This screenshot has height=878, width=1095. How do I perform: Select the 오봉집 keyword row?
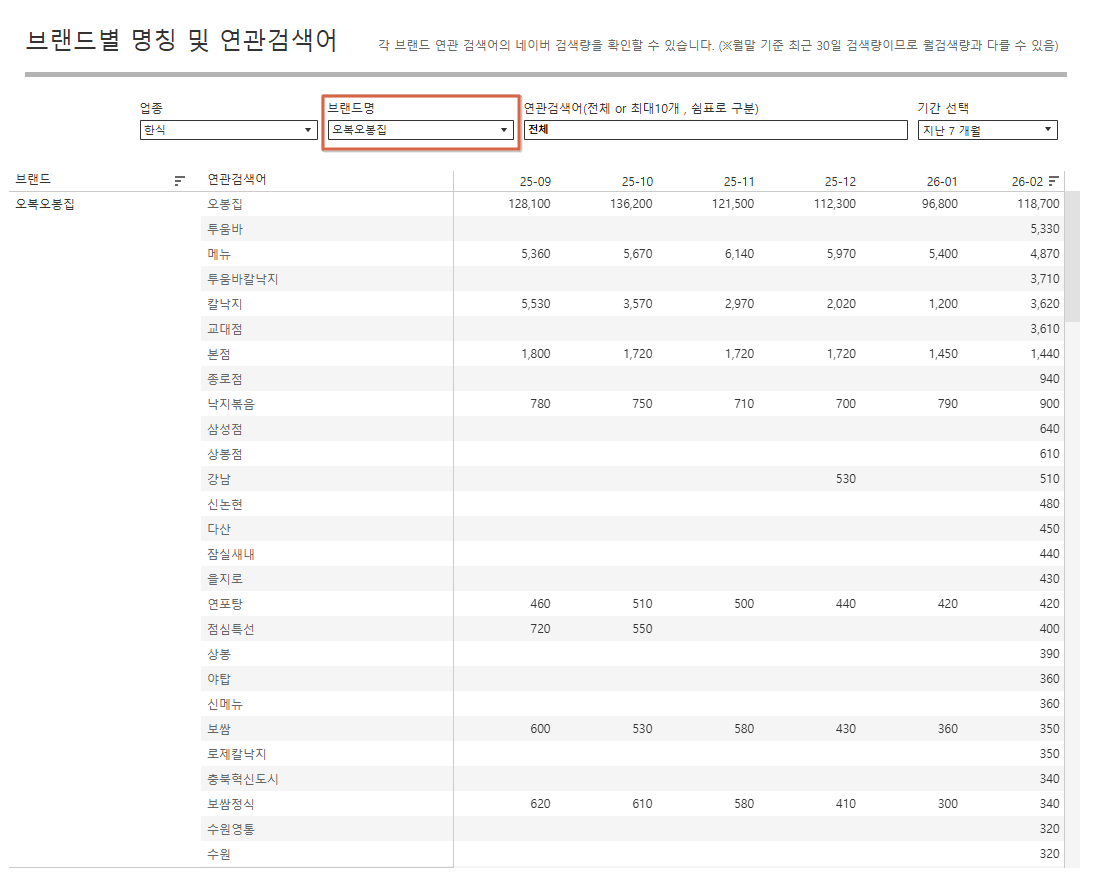coord(225,204)
